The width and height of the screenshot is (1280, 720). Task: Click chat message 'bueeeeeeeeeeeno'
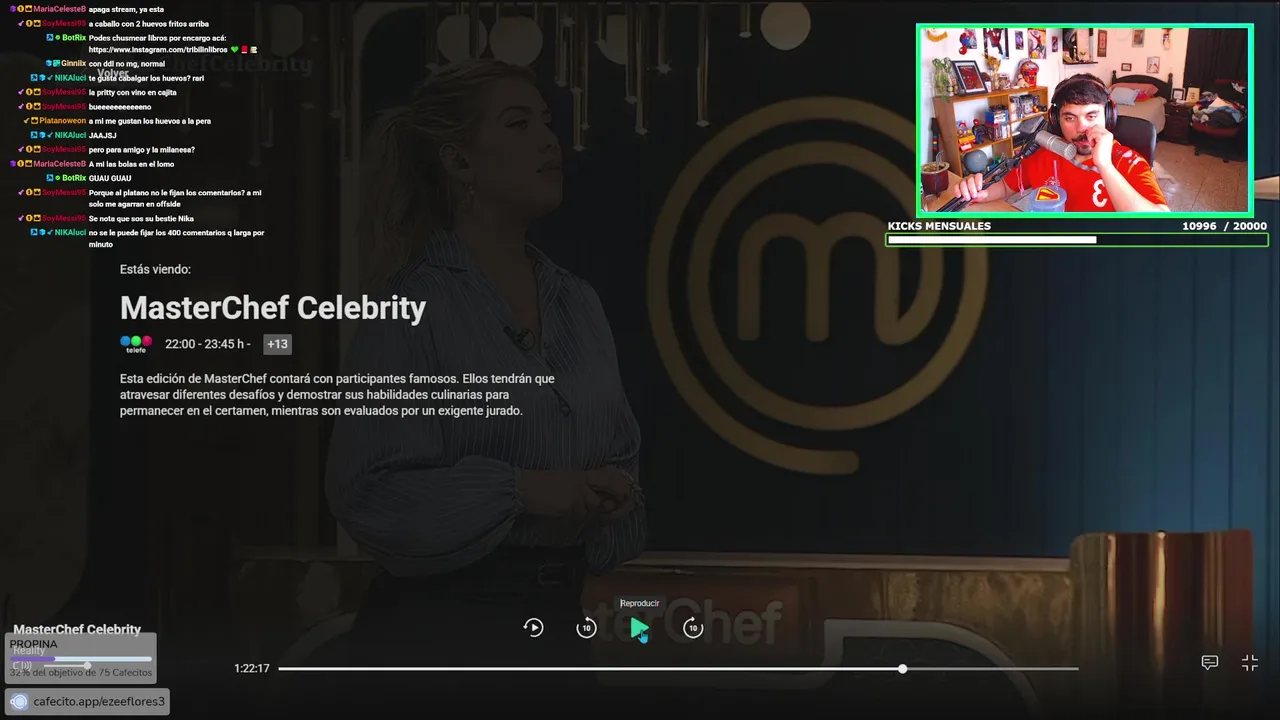[120, 106]
